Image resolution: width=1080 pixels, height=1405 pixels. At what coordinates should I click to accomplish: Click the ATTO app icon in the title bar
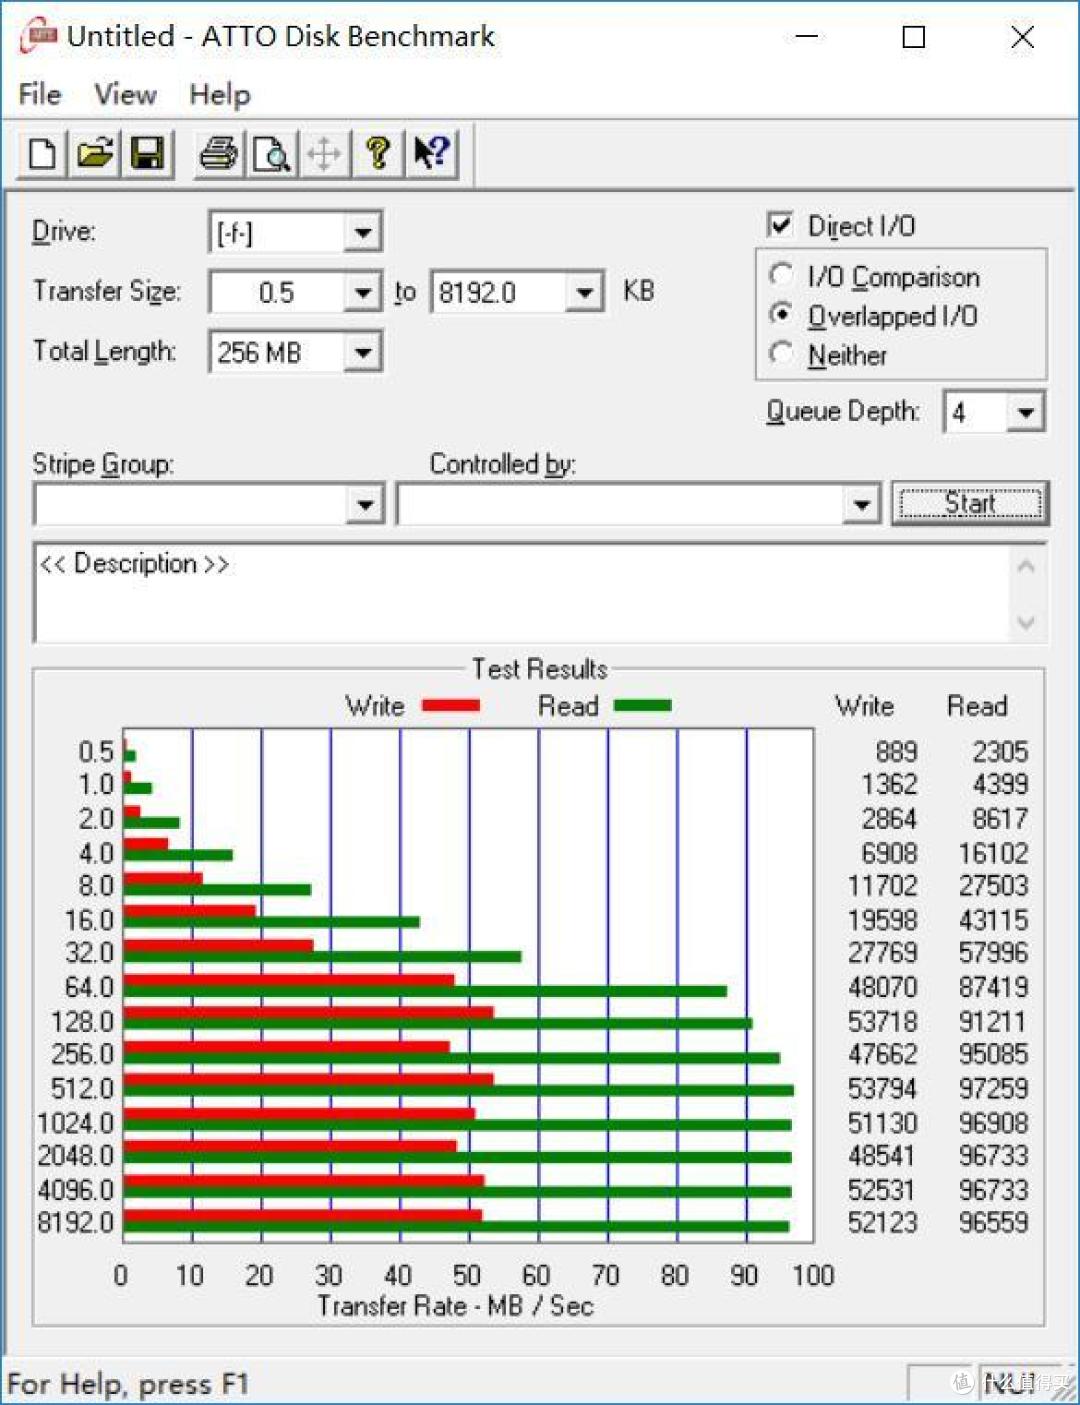tap(39, 37)
